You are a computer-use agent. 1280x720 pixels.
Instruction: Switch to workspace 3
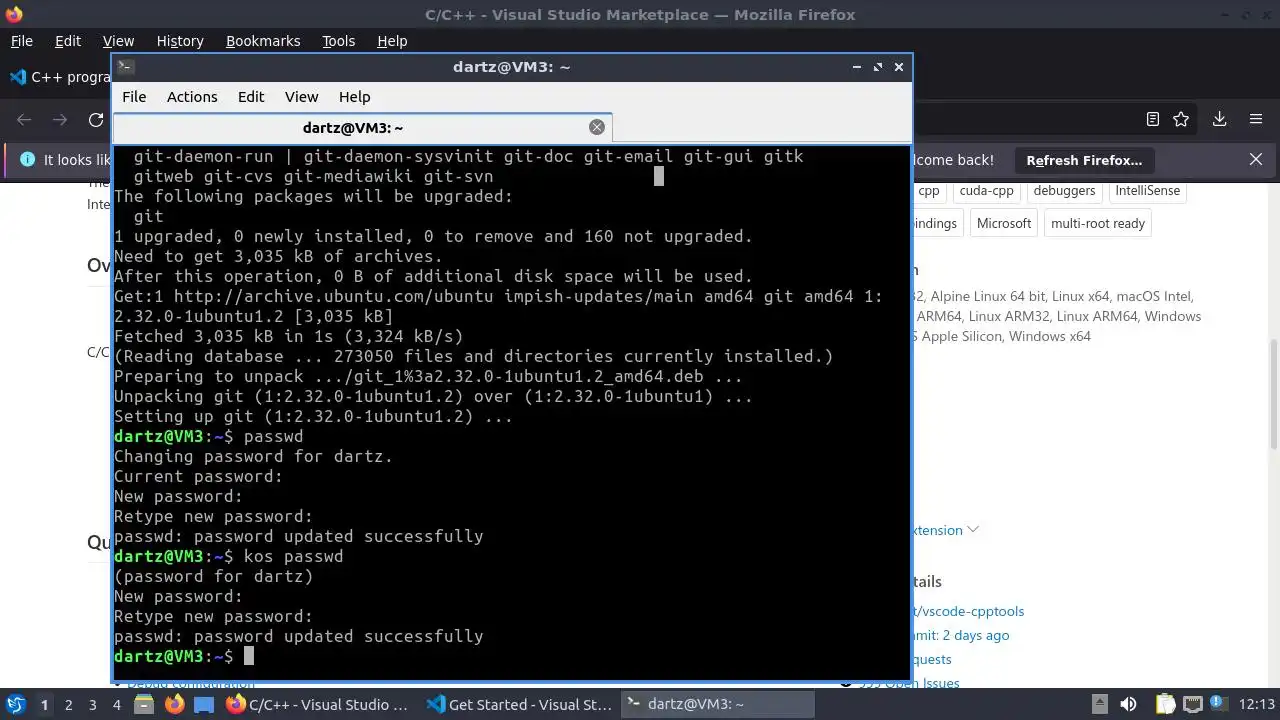(x=92, y=705)
